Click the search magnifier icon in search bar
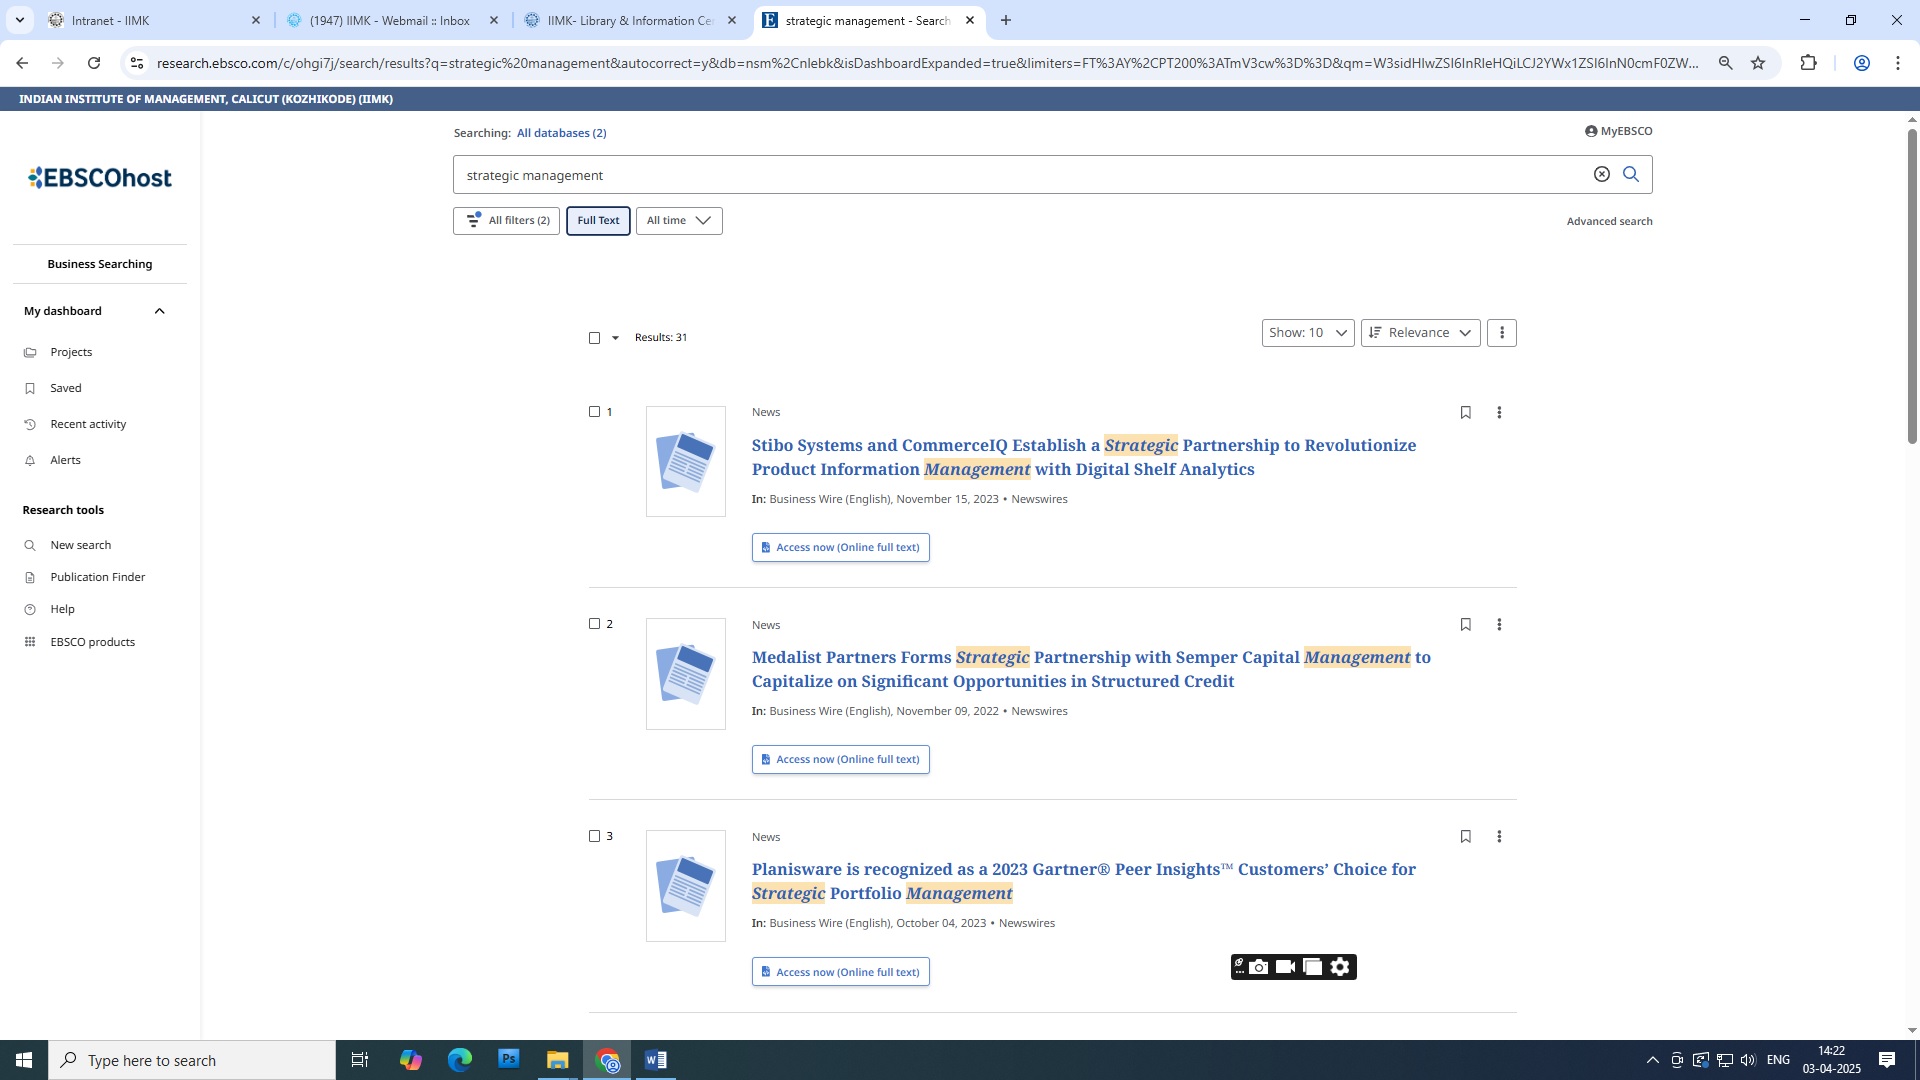Viewport: 1920px width, 1080px height. pos(1630,174)
